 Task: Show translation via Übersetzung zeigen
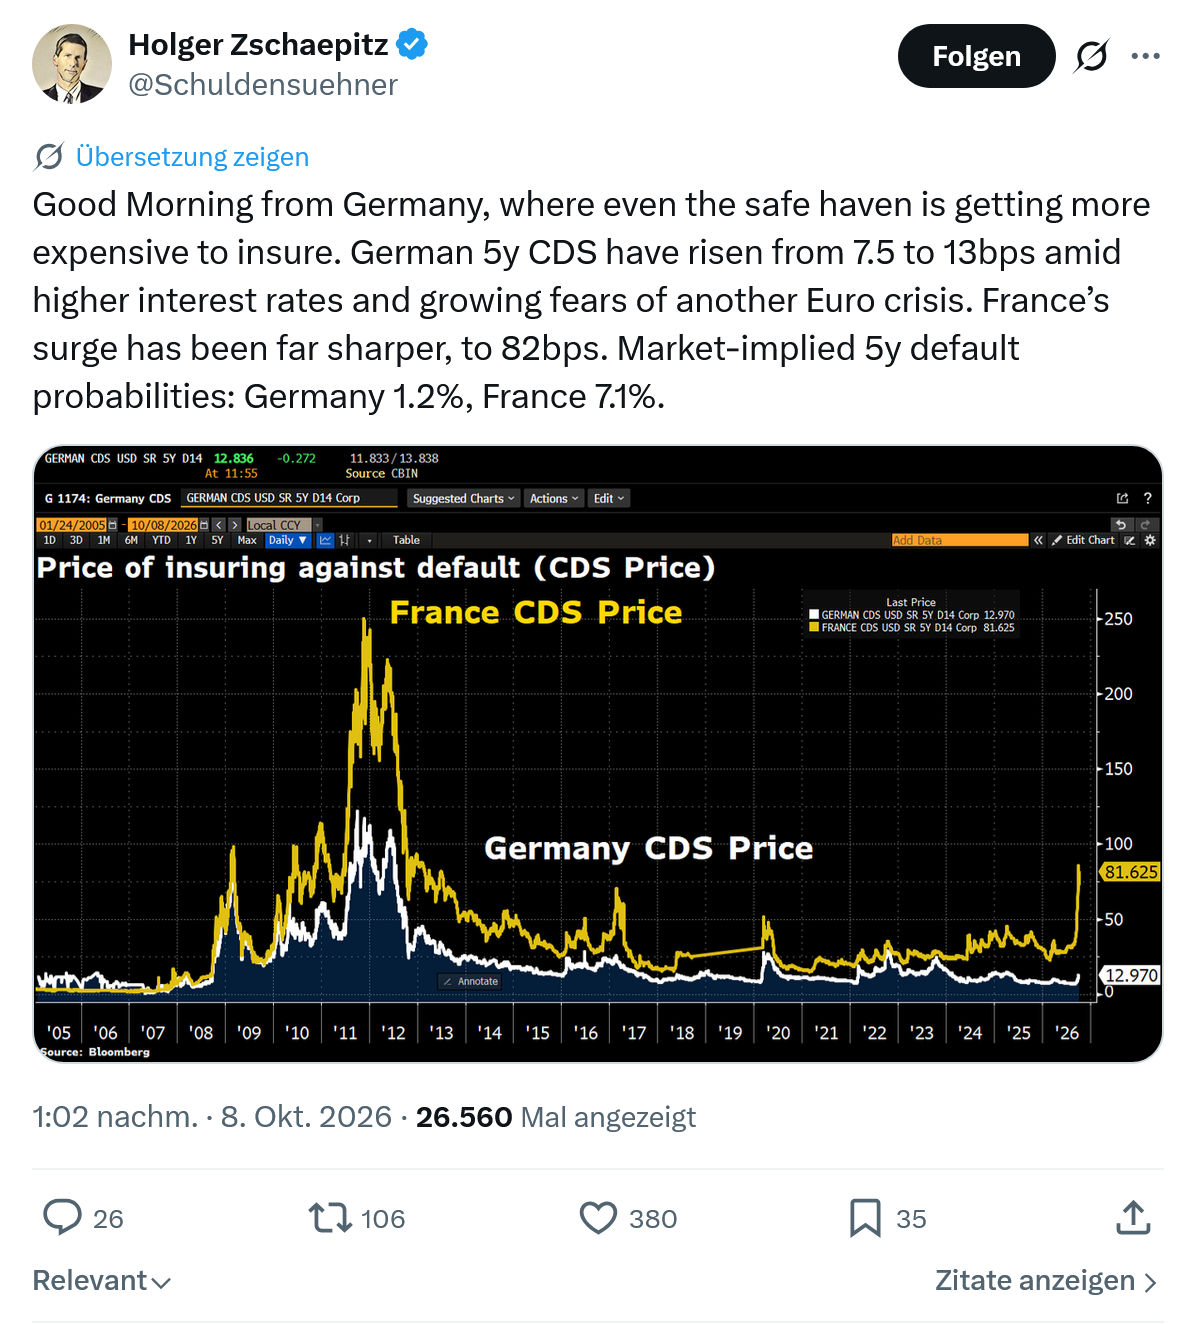[192, 156]
